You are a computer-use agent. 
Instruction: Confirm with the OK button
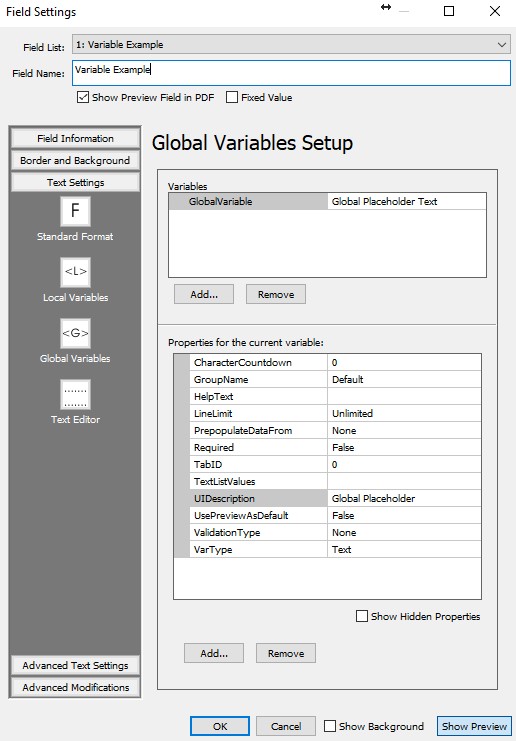[220, 726]
